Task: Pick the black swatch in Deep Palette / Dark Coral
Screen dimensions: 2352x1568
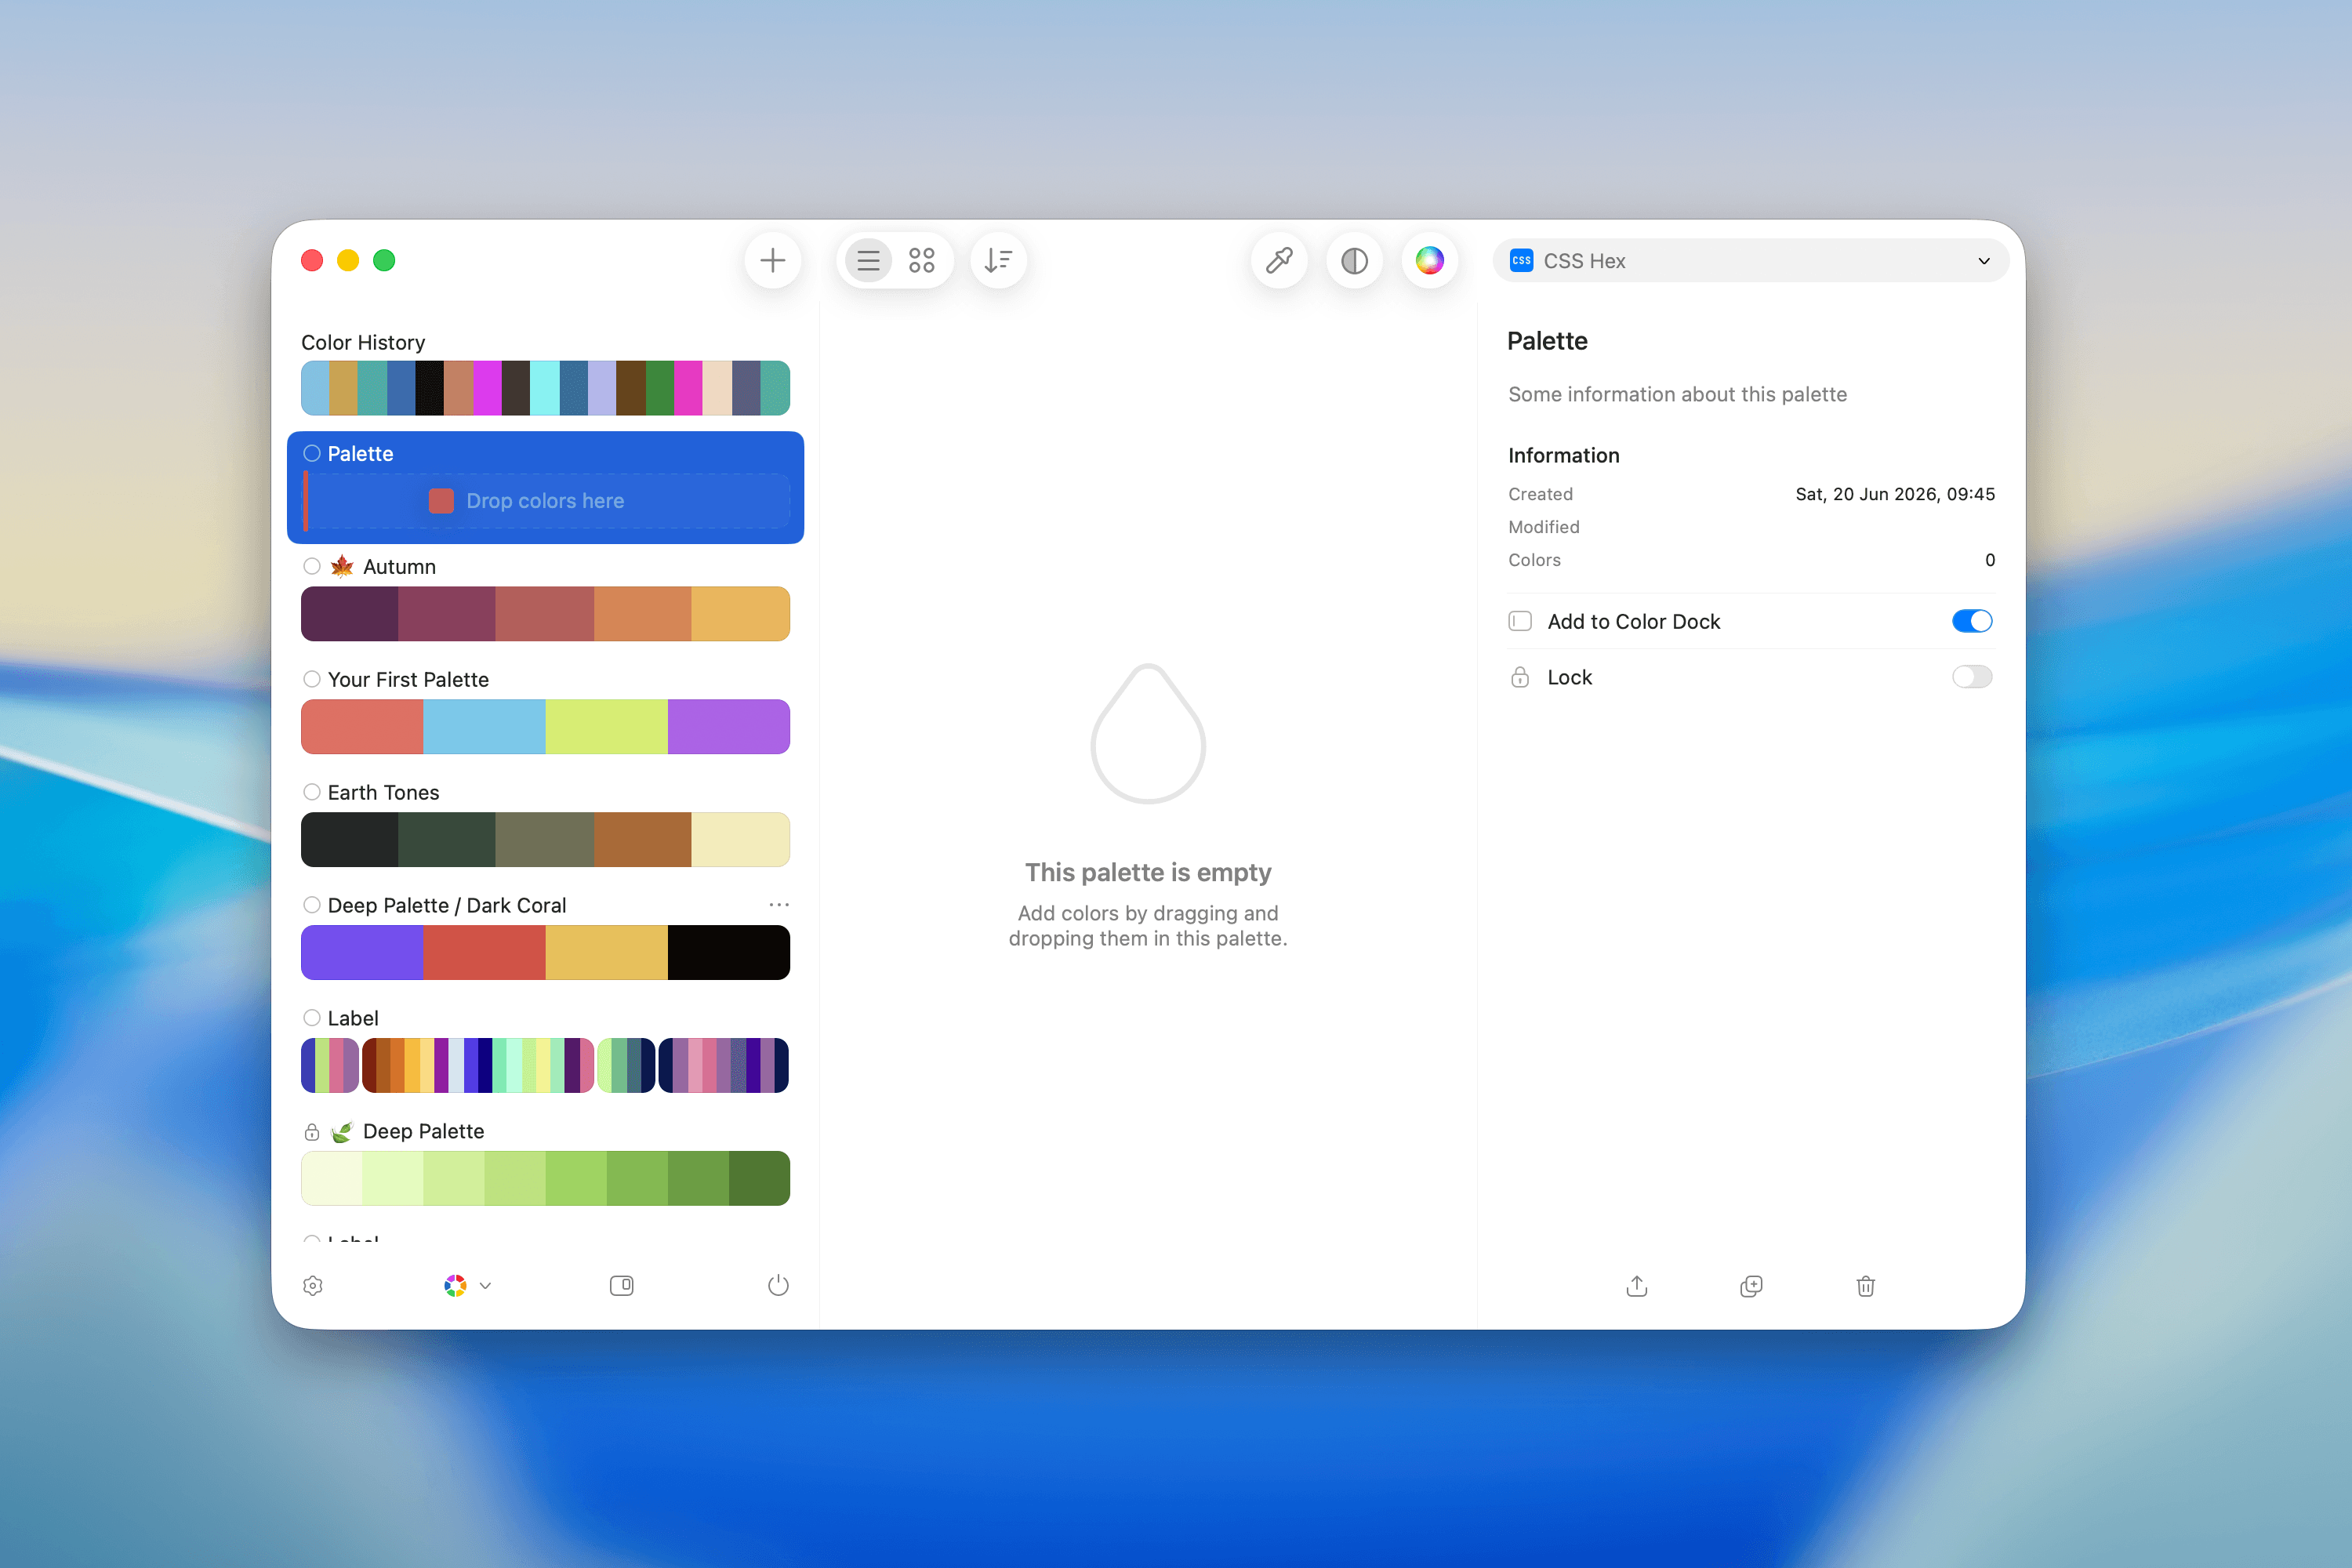Action: pos(729,953)
